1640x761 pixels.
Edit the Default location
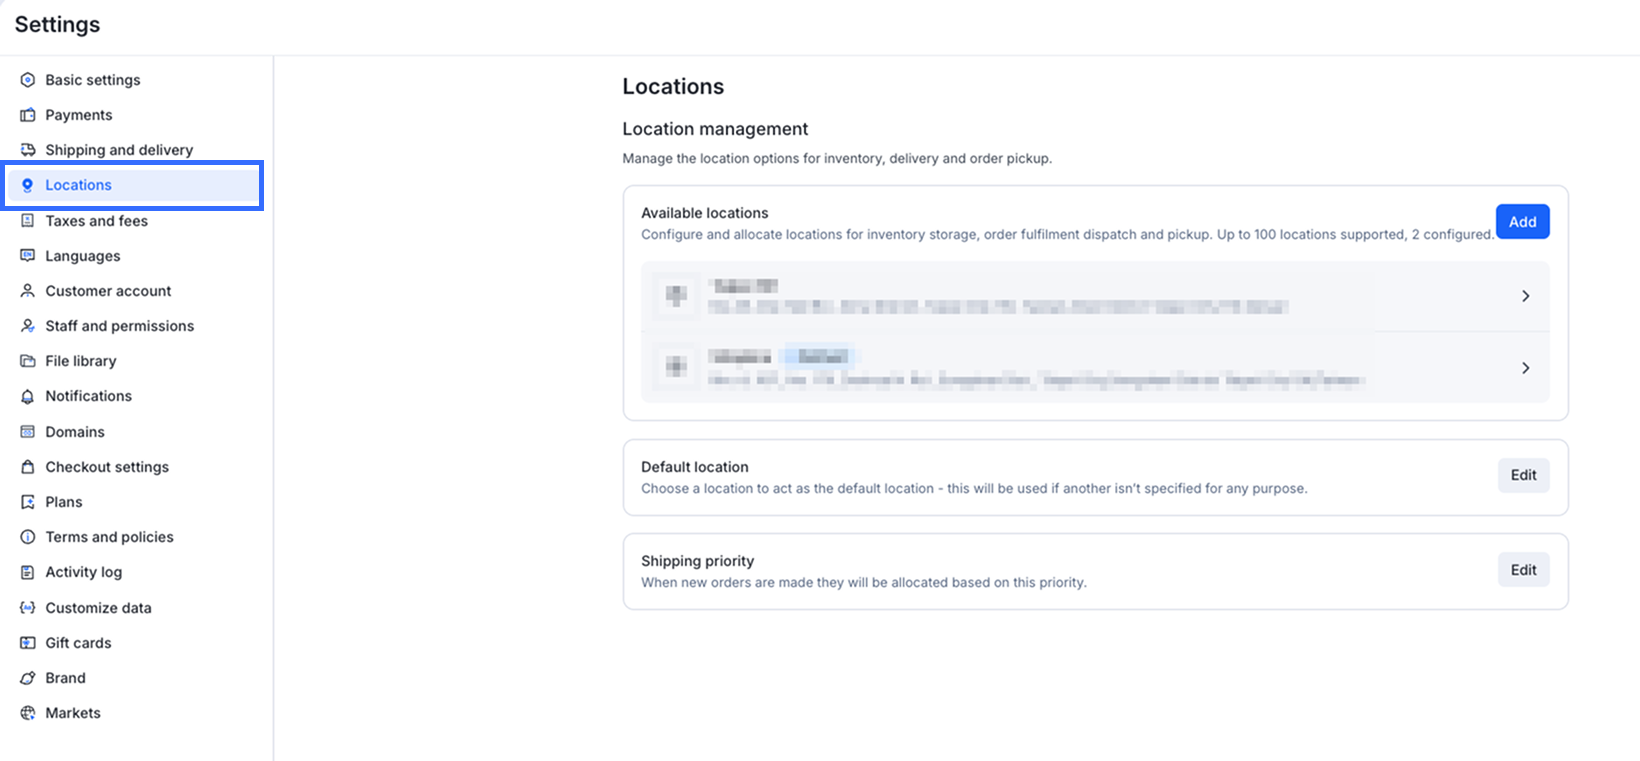point(1523,475)
